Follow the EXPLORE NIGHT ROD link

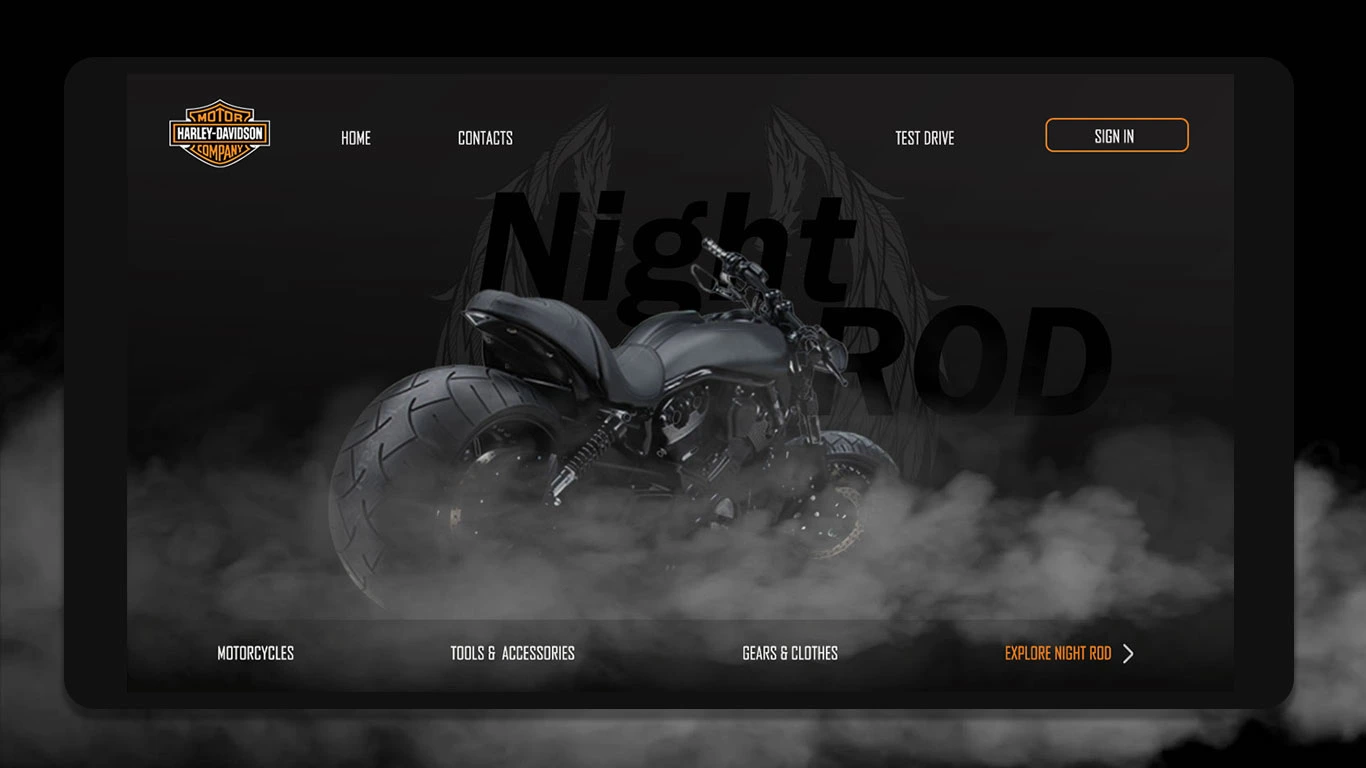pyautogui.click(x=1058, y=653)
